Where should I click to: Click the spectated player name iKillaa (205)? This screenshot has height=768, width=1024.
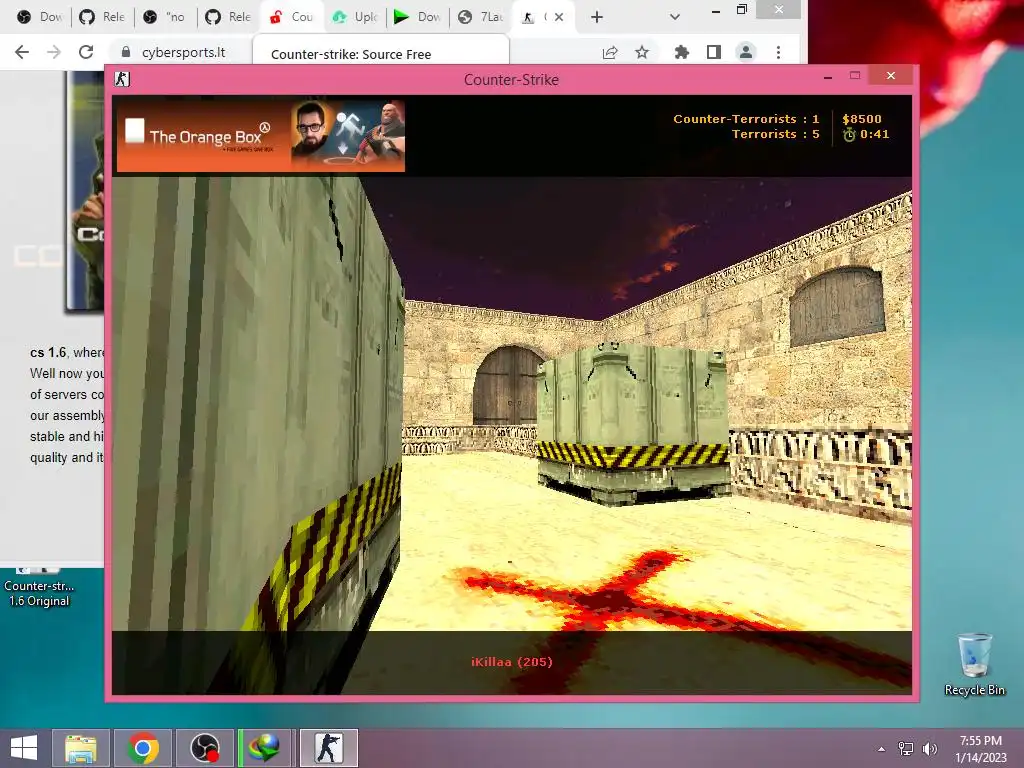(x=511, y=662)
